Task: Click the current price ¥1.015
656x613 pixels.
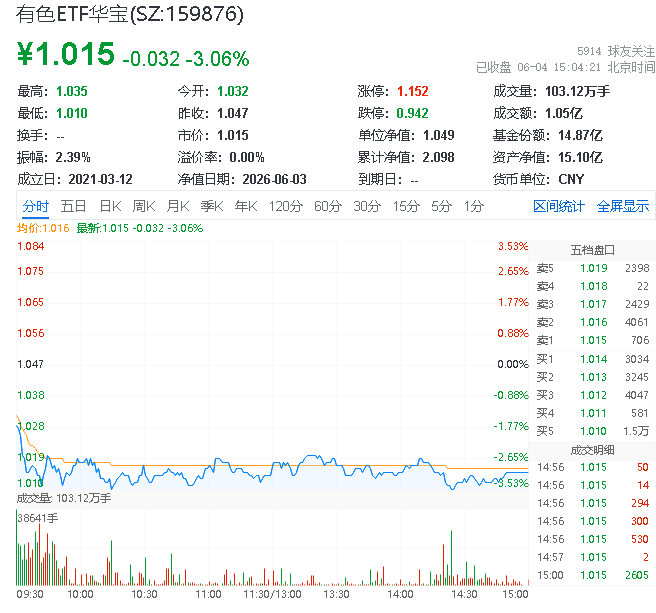Action: [x=66, y=54]
